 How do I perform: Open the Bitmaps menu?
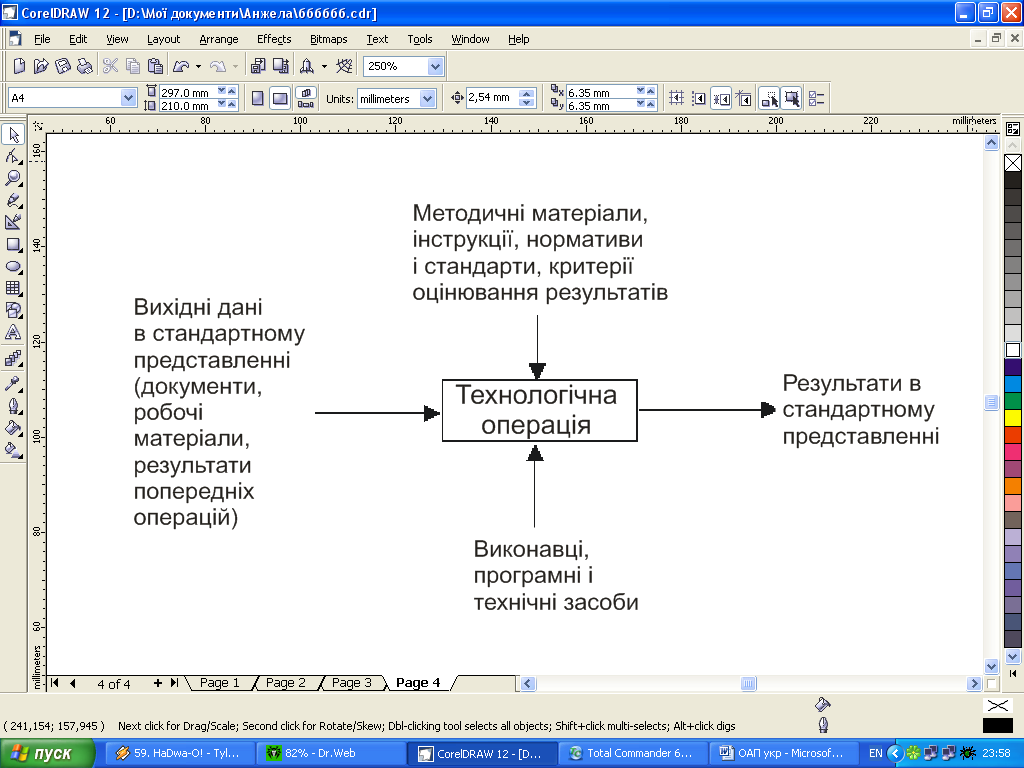[x=328, y=39]
